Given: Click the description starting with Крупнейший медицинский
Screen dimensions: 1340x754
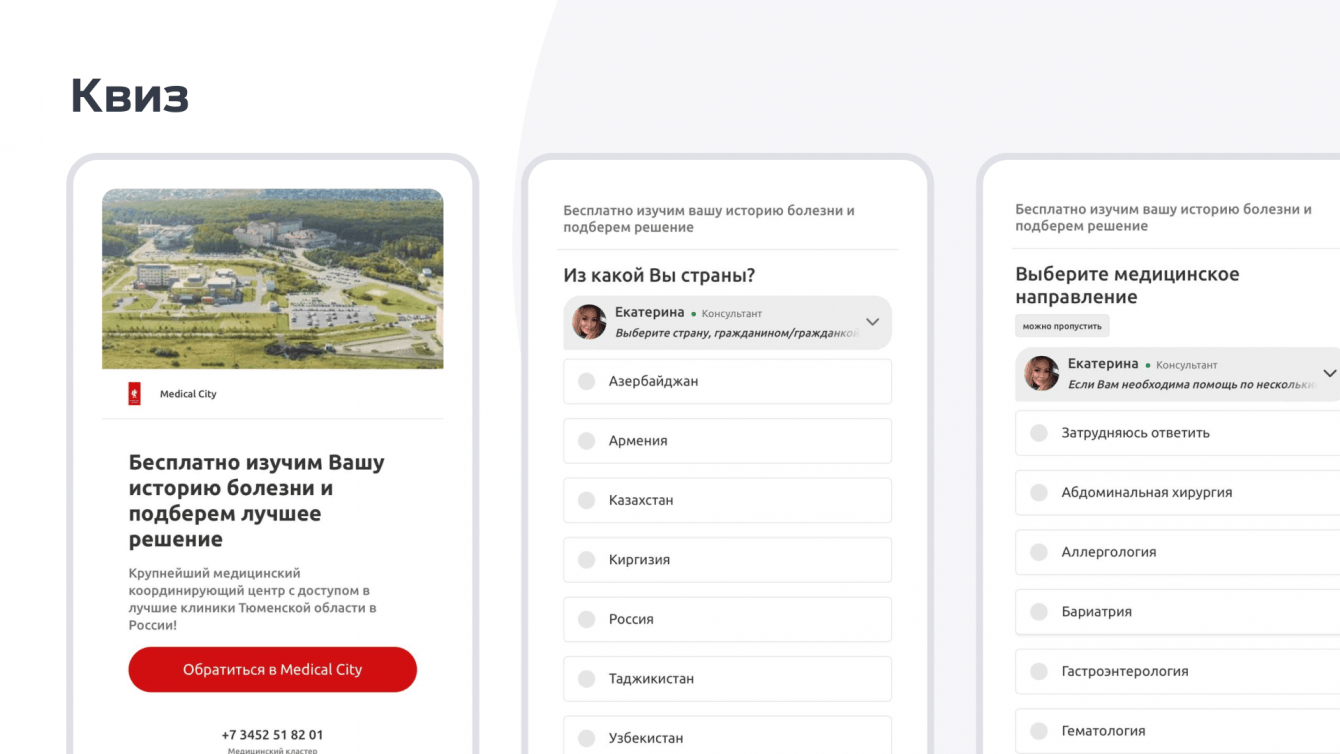Looking at the screenshot, I should pyautogui.click(x=253, y=599).
